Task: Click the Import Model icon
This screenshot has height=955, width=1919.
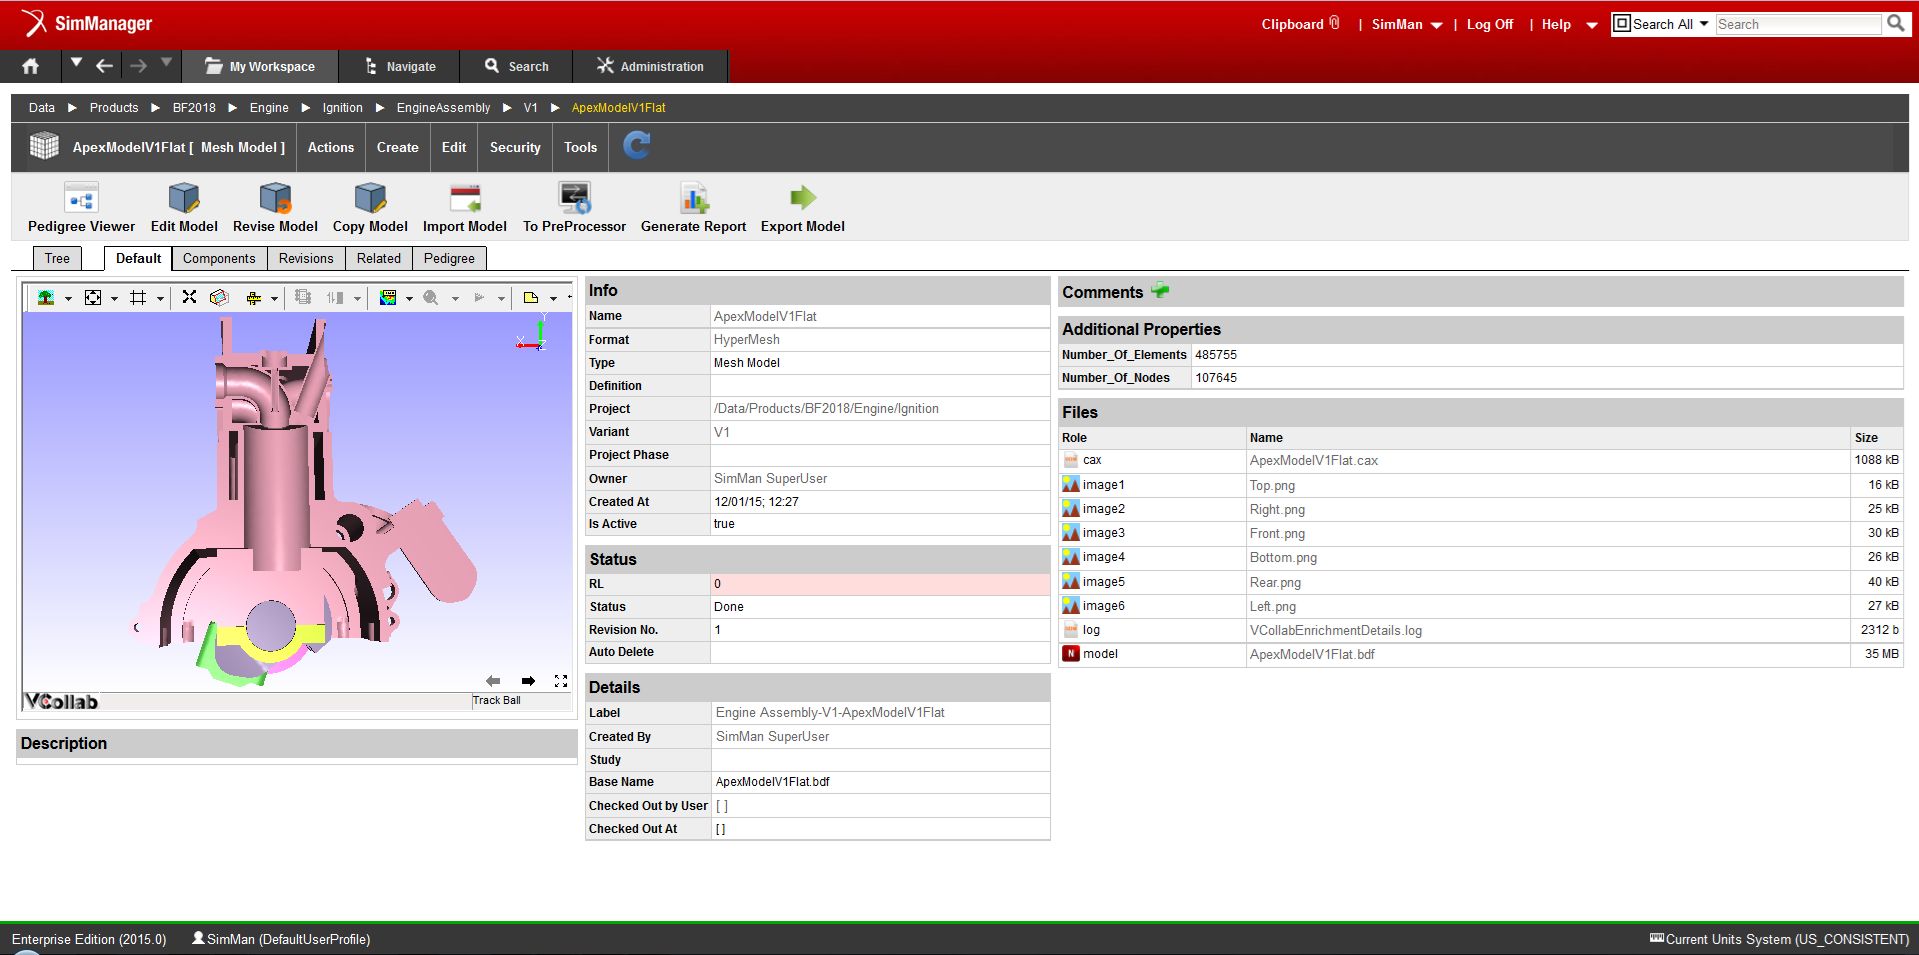Action: click(x=465, y=198)
